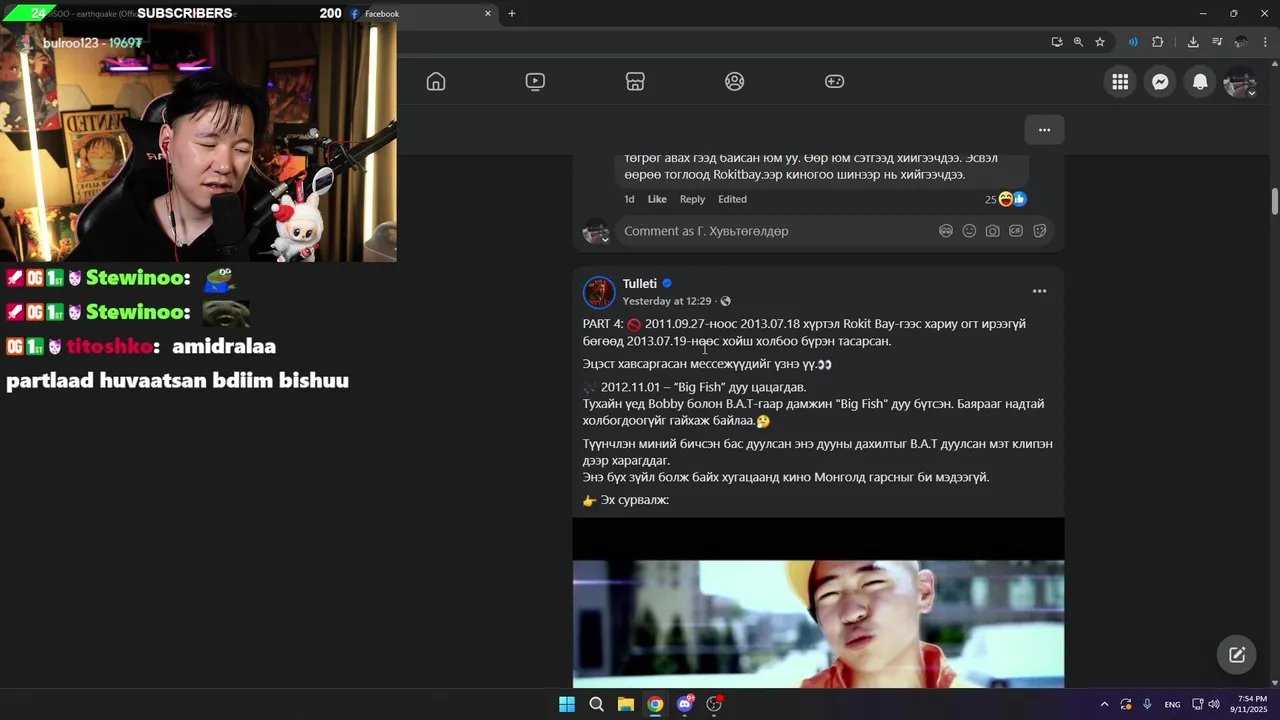Click the post's public audience globe

(725, 301)
